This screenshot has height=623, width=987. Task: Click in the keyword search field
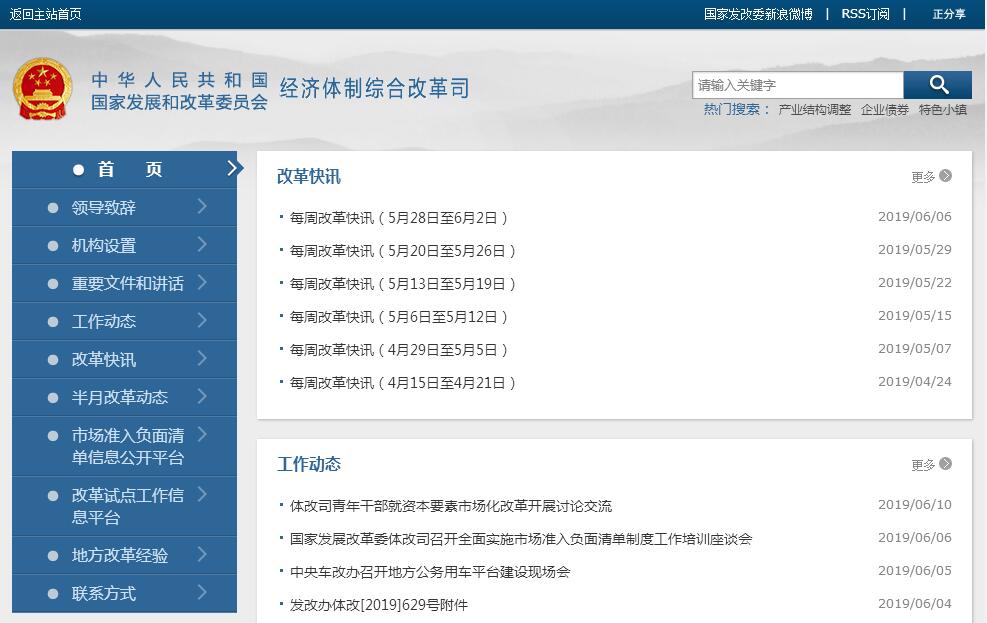(797, 85)
